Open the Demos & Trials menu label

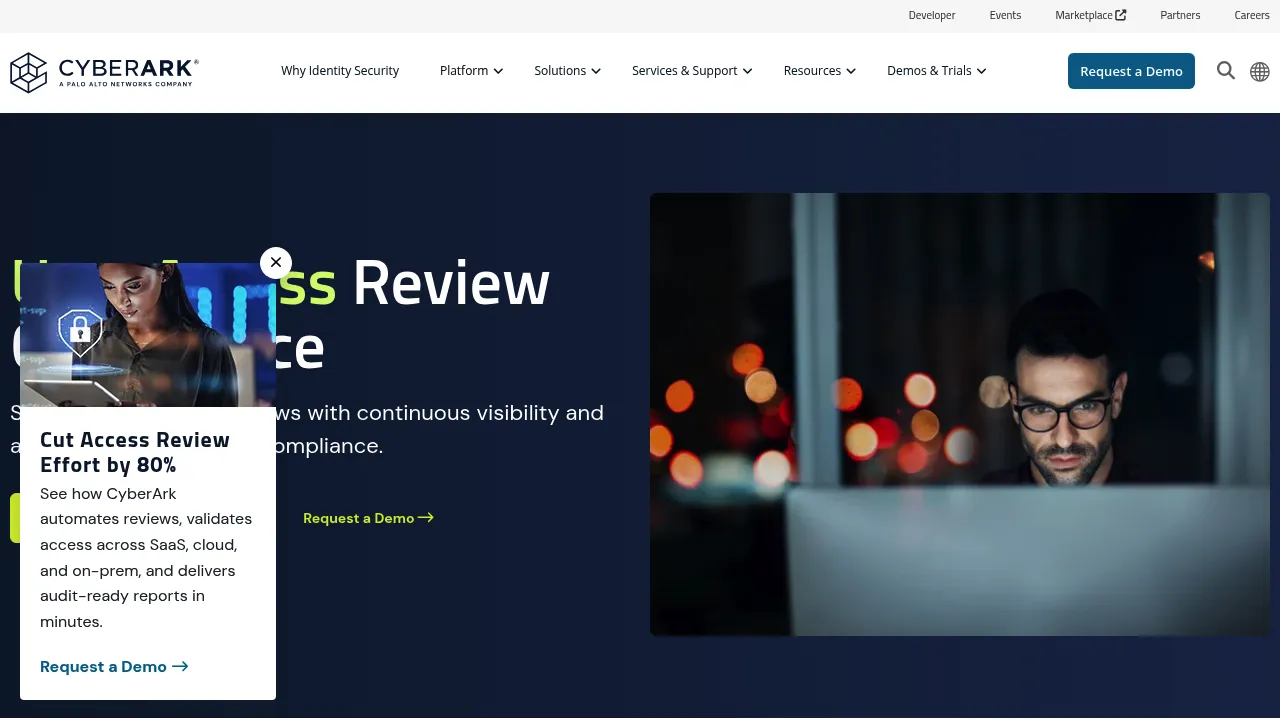[x=929, y=71]
